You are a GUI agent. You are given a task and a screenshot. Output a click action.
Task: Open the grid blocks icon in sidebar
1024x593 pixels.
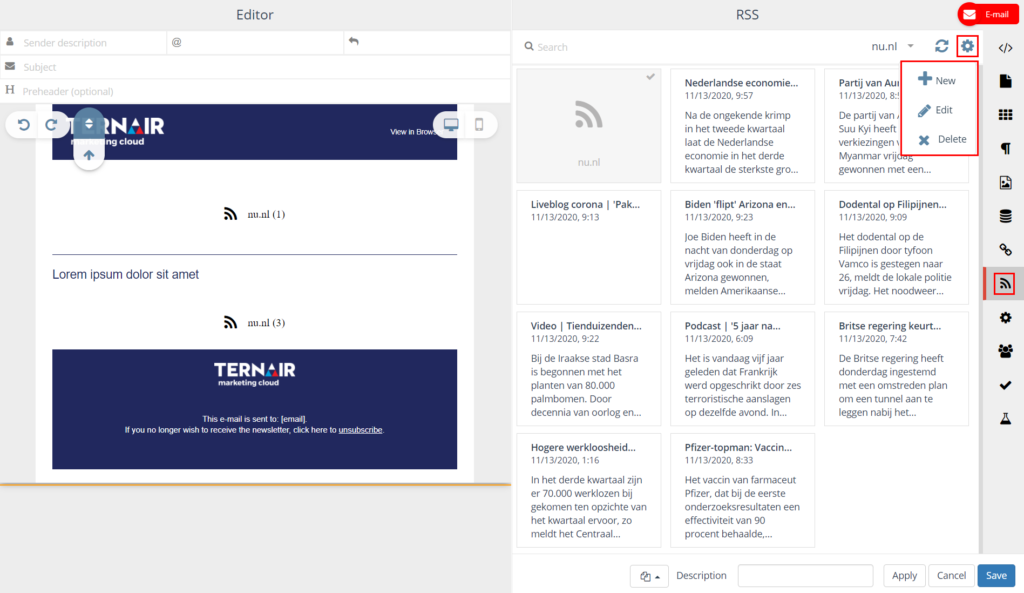pos(1005,114)
